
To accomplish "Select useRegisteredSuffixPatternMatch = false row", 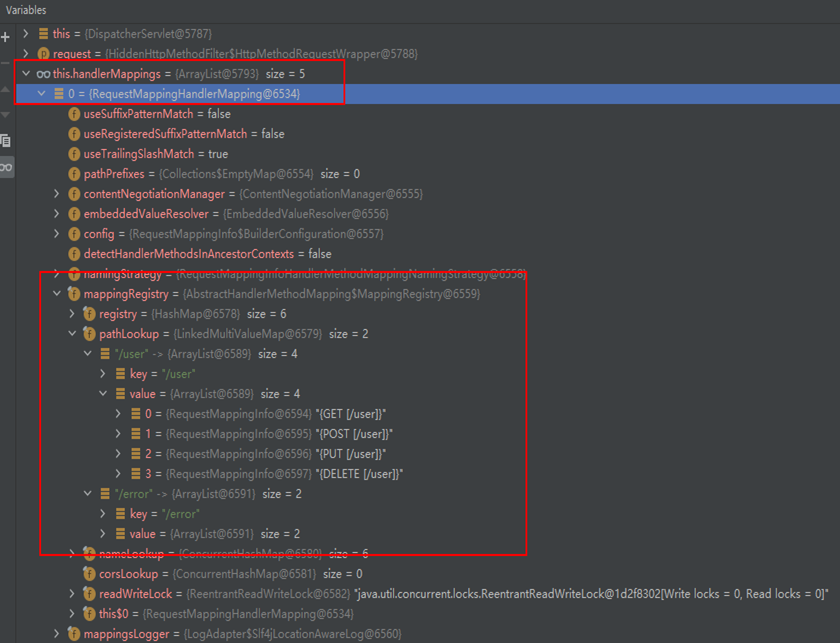I will [x=428, y=134].
